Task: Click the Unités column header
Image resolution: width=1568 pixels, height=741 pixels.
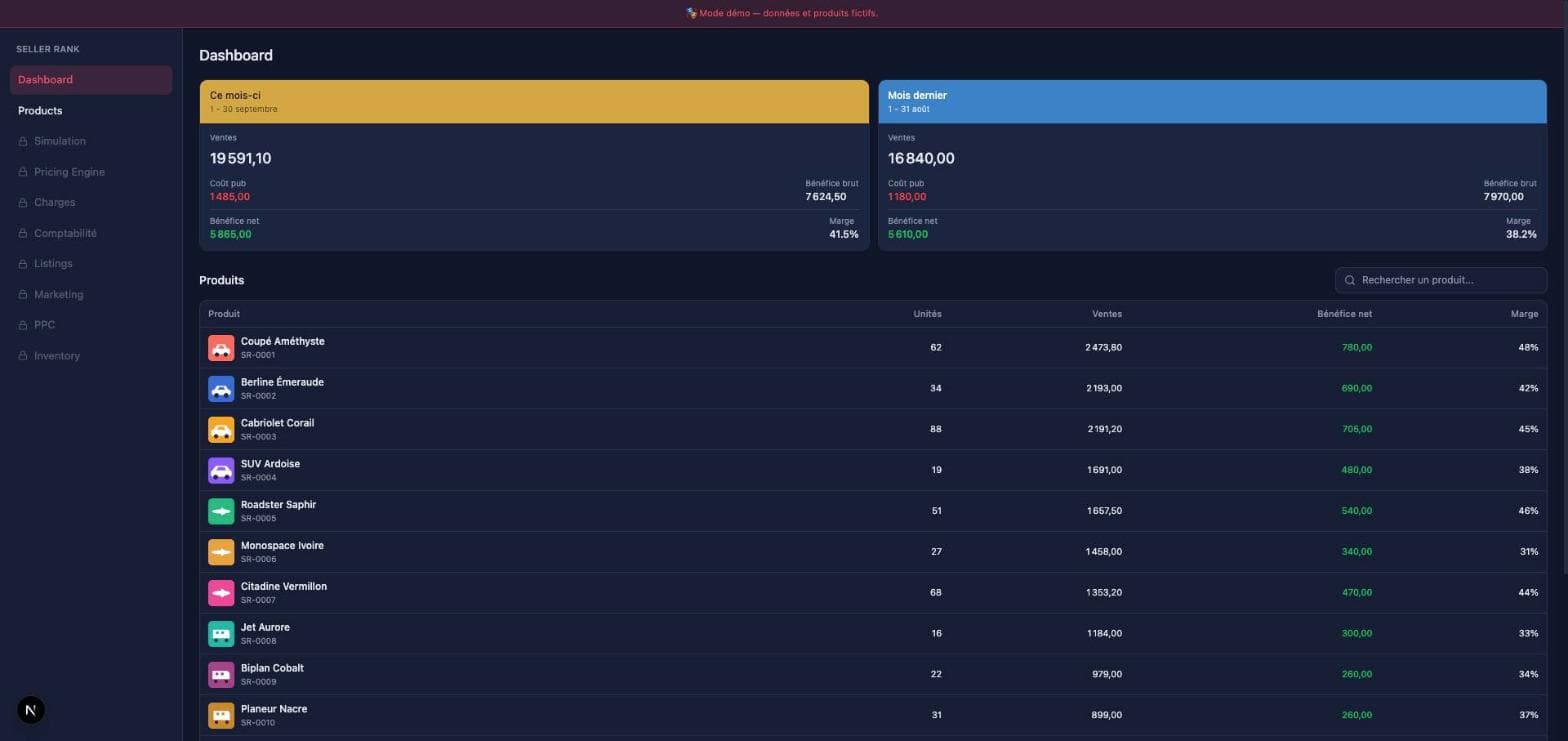Action: pyautogui.click(x=927, y=314)
